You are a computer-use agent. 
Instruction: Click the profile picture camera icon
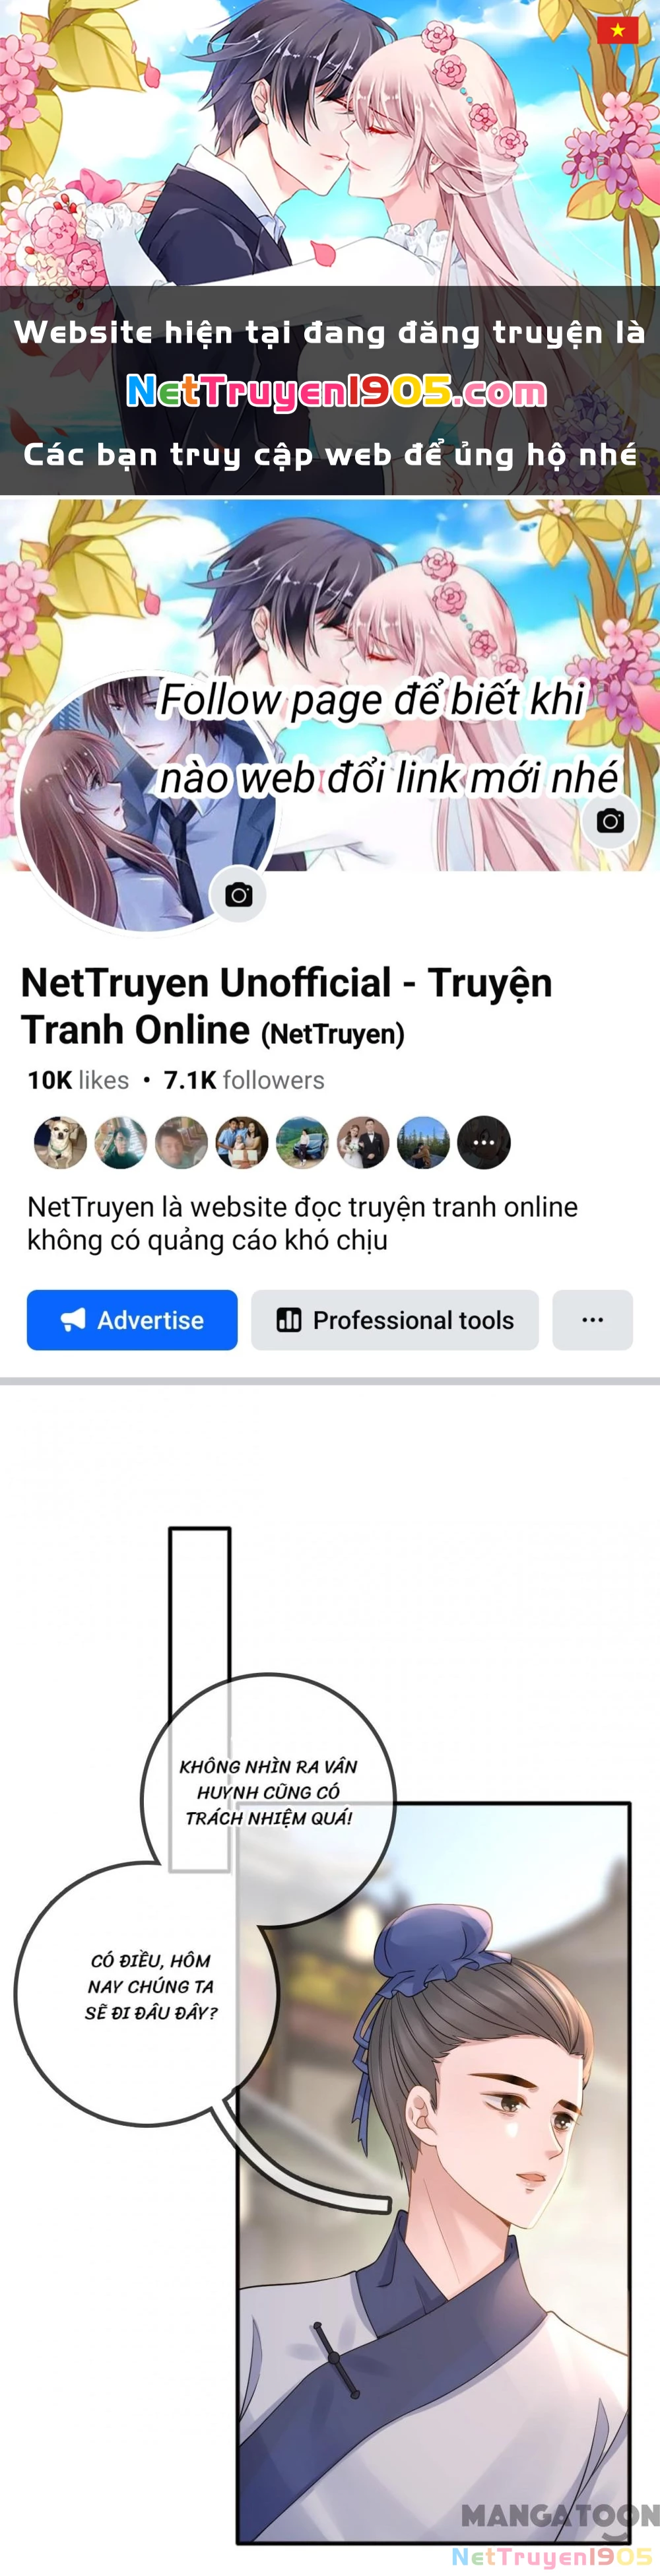pyautogui.click(x=238, y=895)
